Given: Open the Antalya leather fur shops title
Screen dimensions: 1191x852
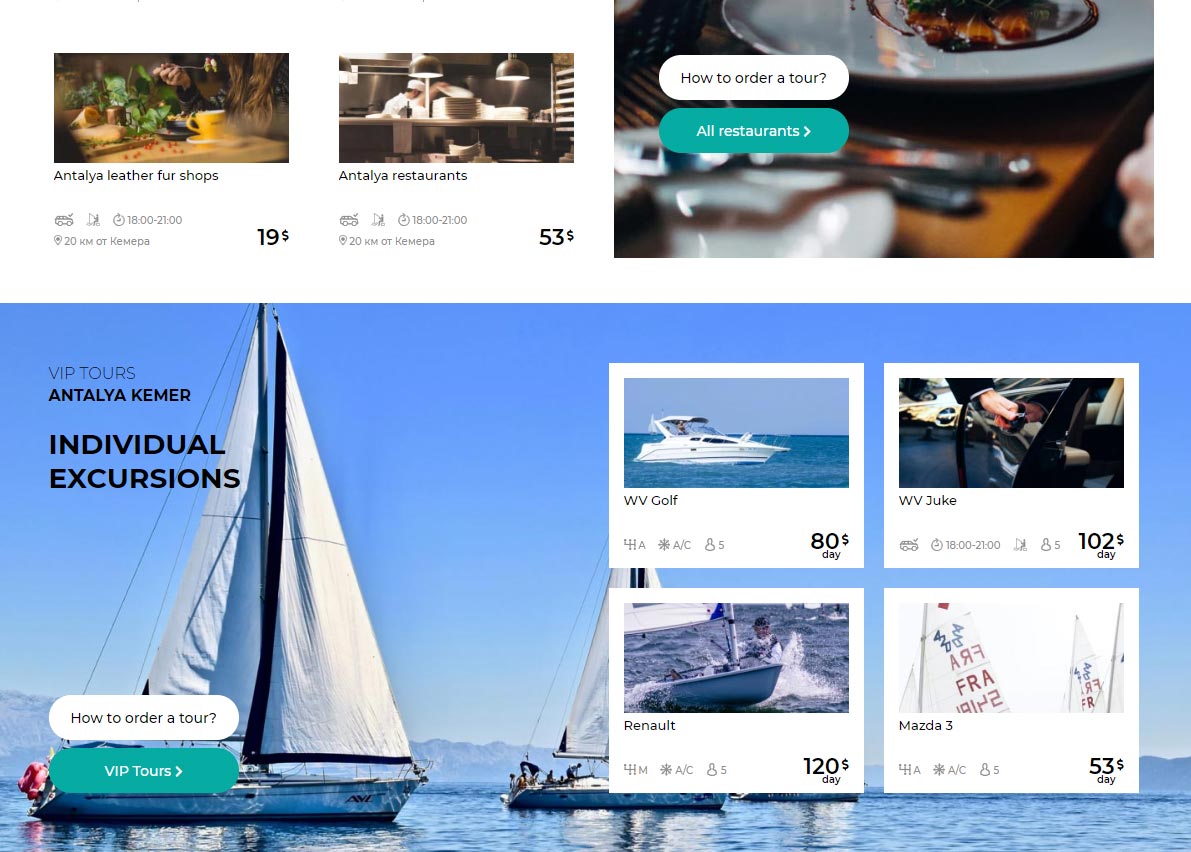Looking at the screenshot, I should click(x=136, y=175).
